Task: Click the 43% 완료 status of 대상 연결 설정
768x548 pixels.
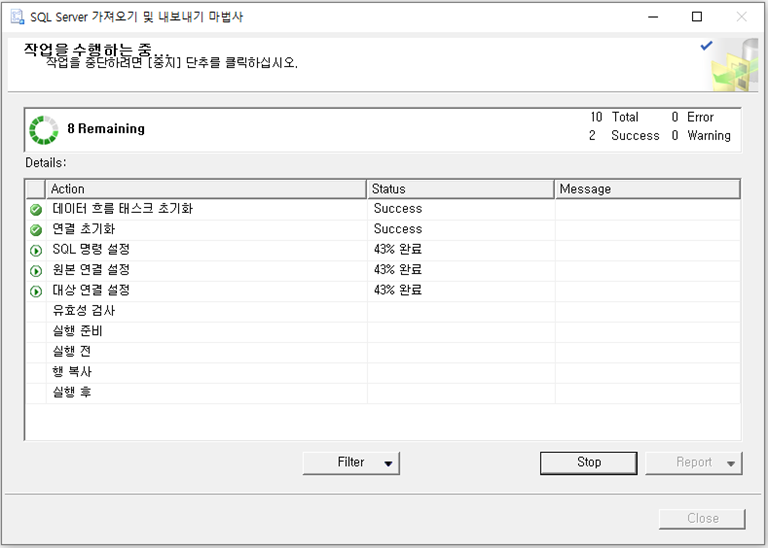Action: pyautogui.click(x=398, y=290)
